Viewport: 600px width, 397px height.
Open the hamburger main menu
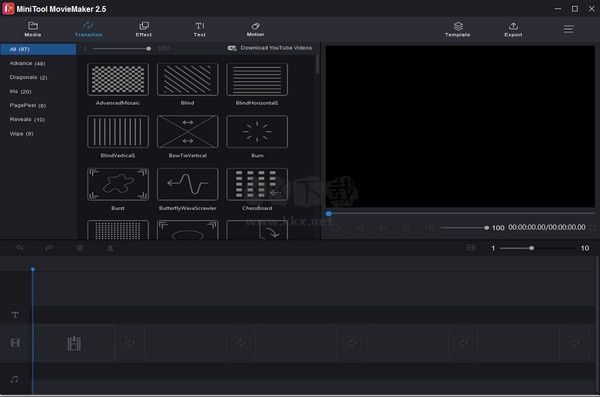click(569, 29)
